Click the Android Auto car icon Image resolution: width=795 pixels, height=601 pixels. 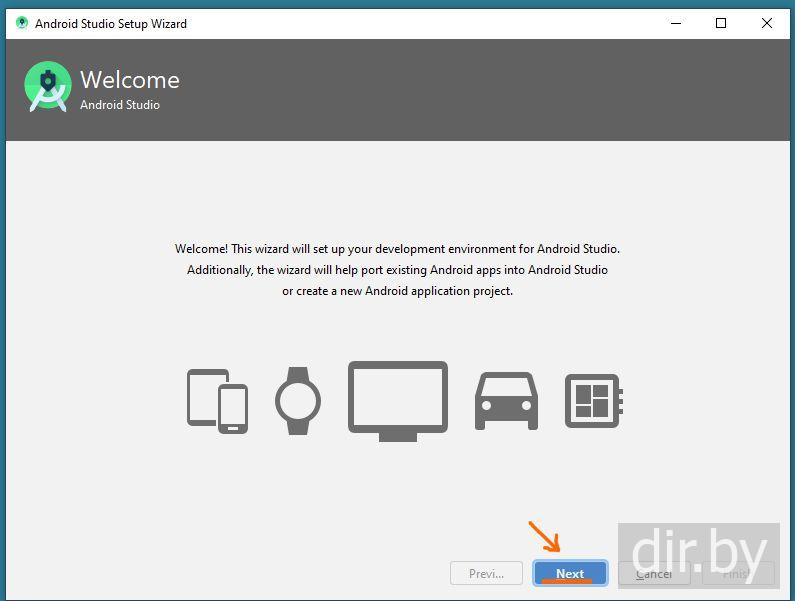click(506, 400)
